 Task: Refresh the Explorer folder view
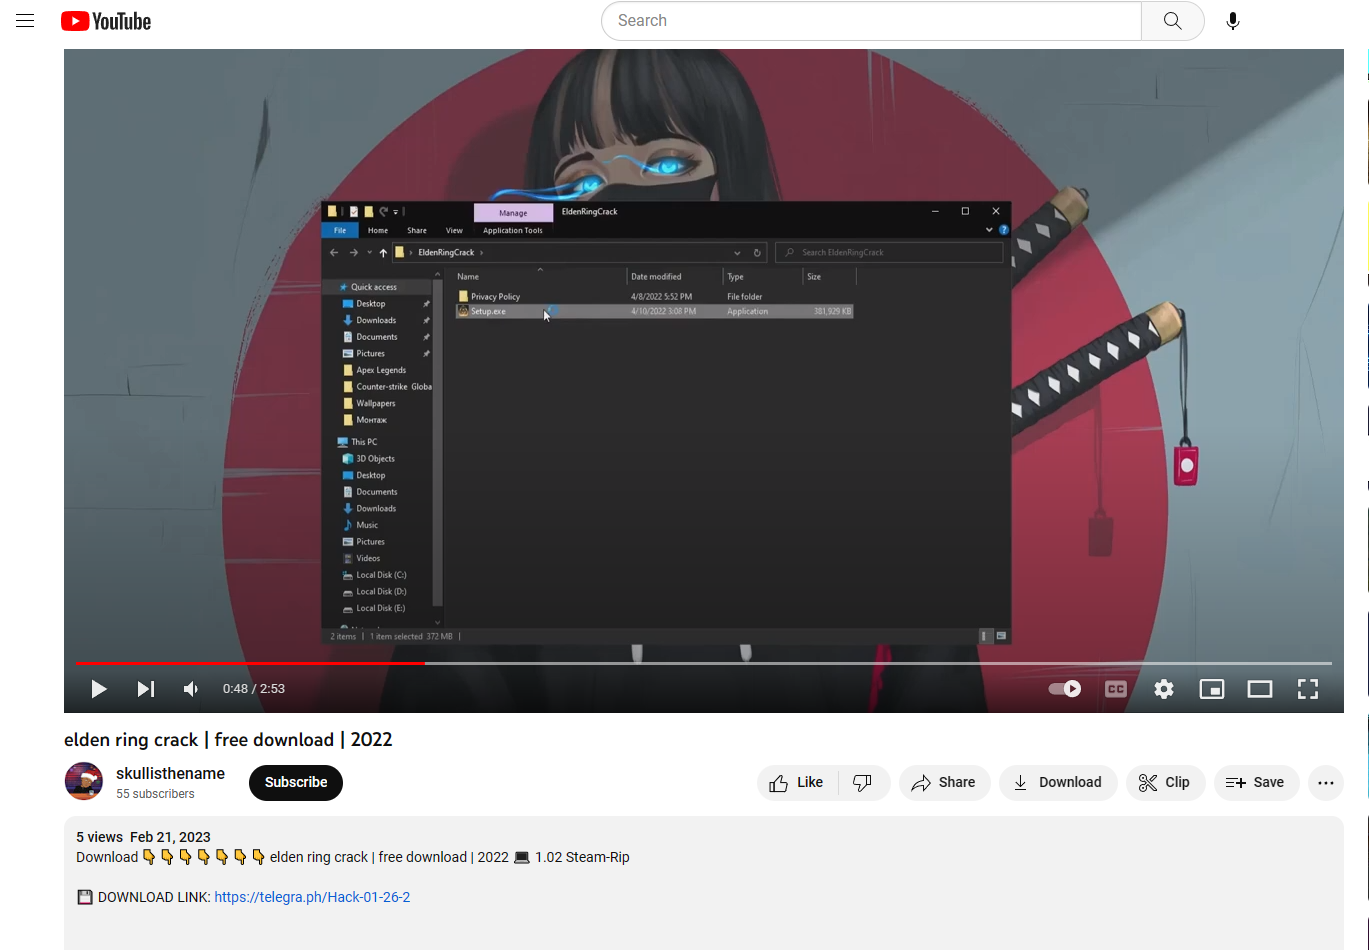(758, 253)
